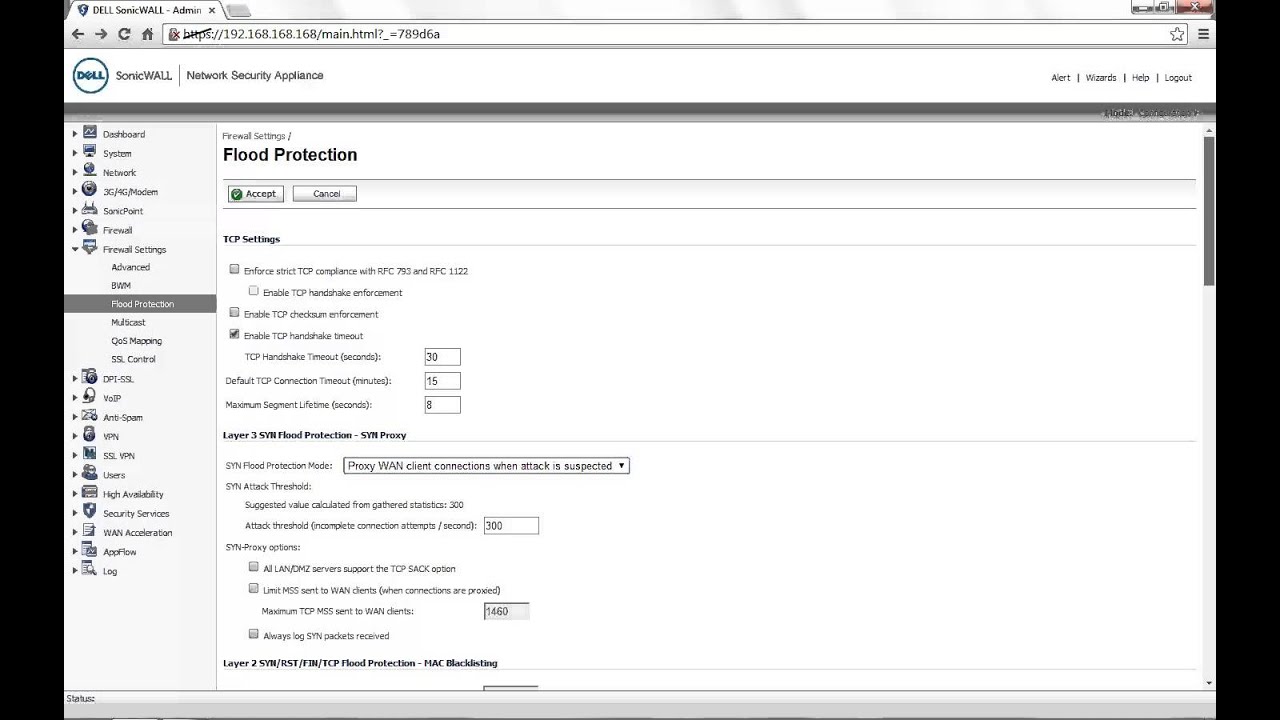Click the Accept button
Viewport: 1280px width, 720px height.
256,194
